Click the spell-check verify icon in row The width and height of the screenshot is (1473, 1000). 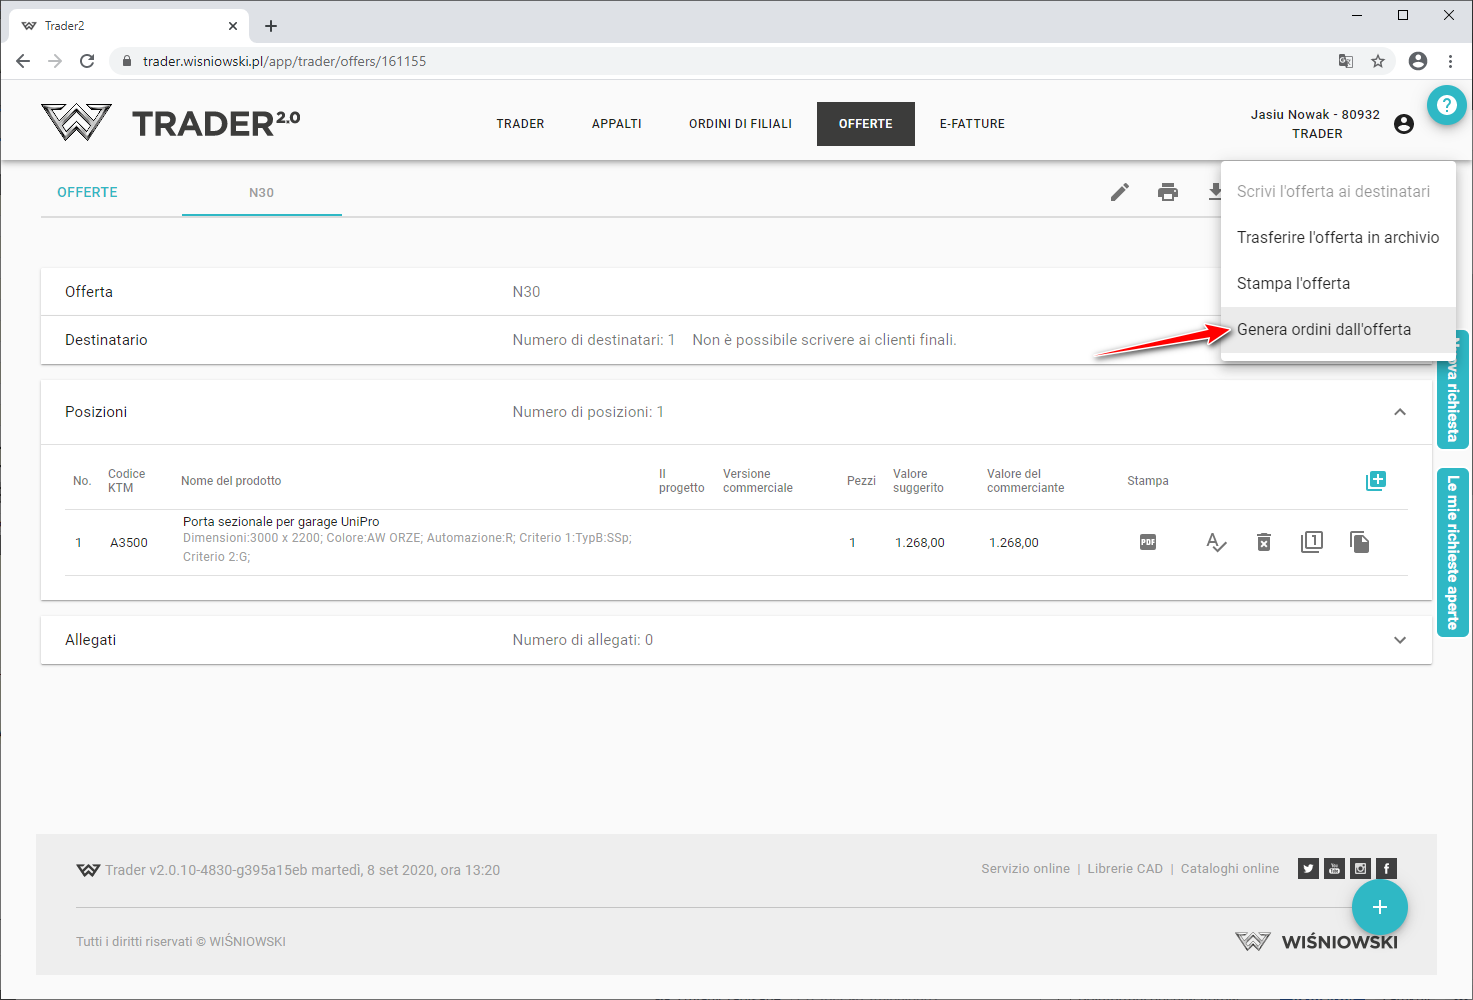tap(1215, 542)
